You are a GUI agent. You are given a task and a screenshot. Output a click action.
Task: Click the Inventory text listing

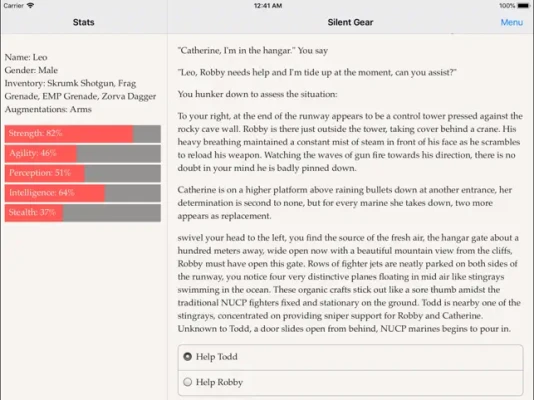coord(80,90)
